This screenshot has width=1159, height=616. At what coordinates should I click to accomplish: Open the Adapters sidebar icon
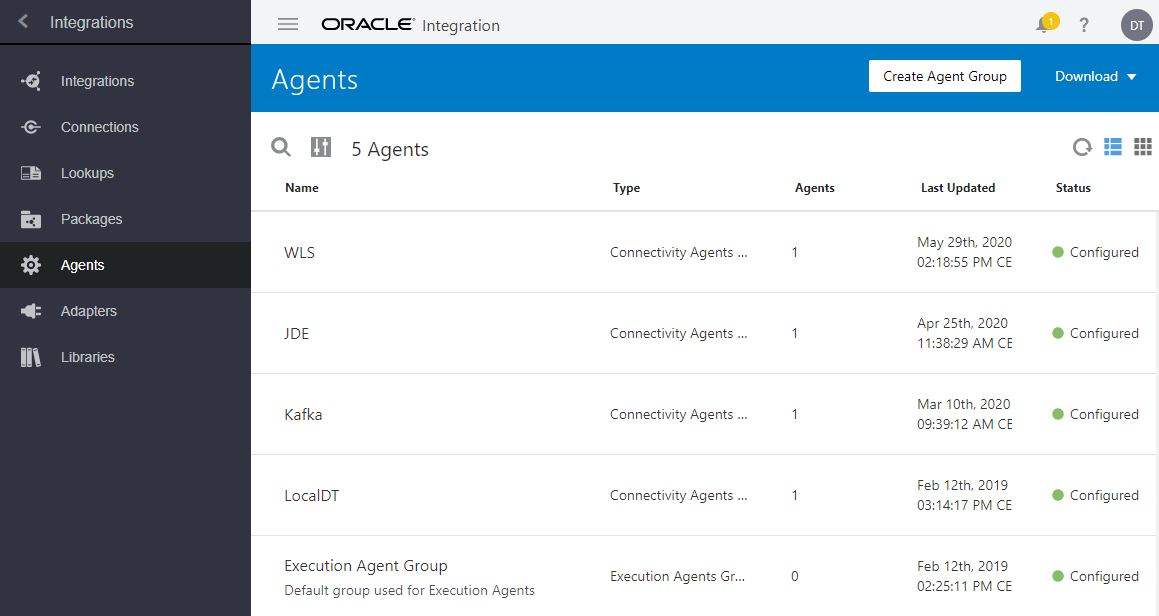(29, 311)
